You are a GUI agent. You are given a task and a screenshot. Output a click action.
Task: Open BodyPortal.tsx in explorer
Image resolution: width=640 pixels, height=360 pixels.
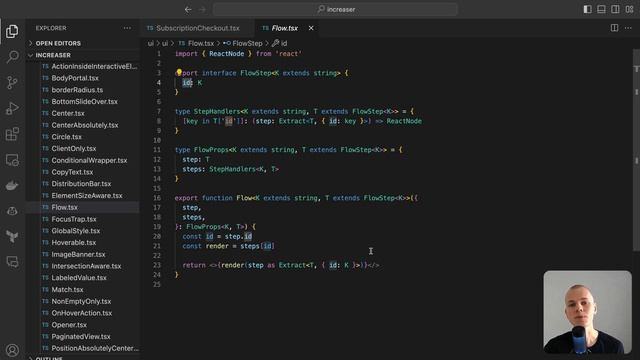click(x=75, y=78)
